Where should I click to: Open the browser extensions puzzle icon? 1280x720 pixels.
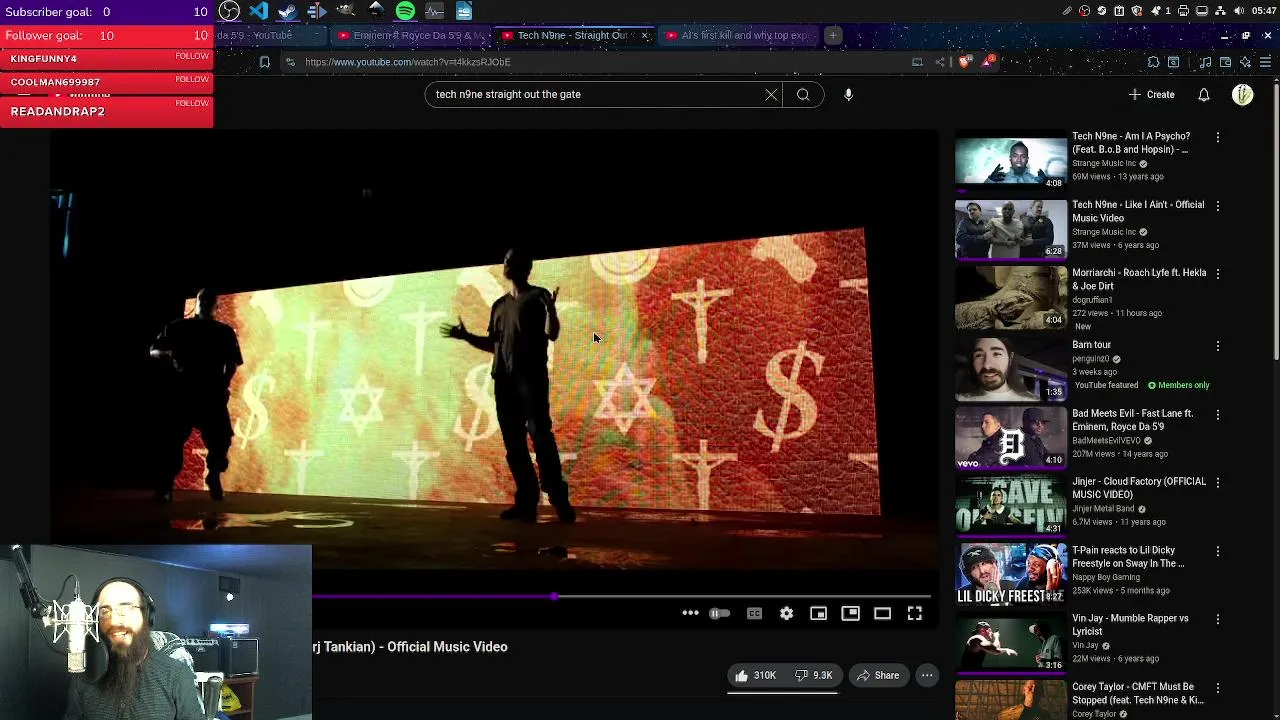coord(1153,62)
